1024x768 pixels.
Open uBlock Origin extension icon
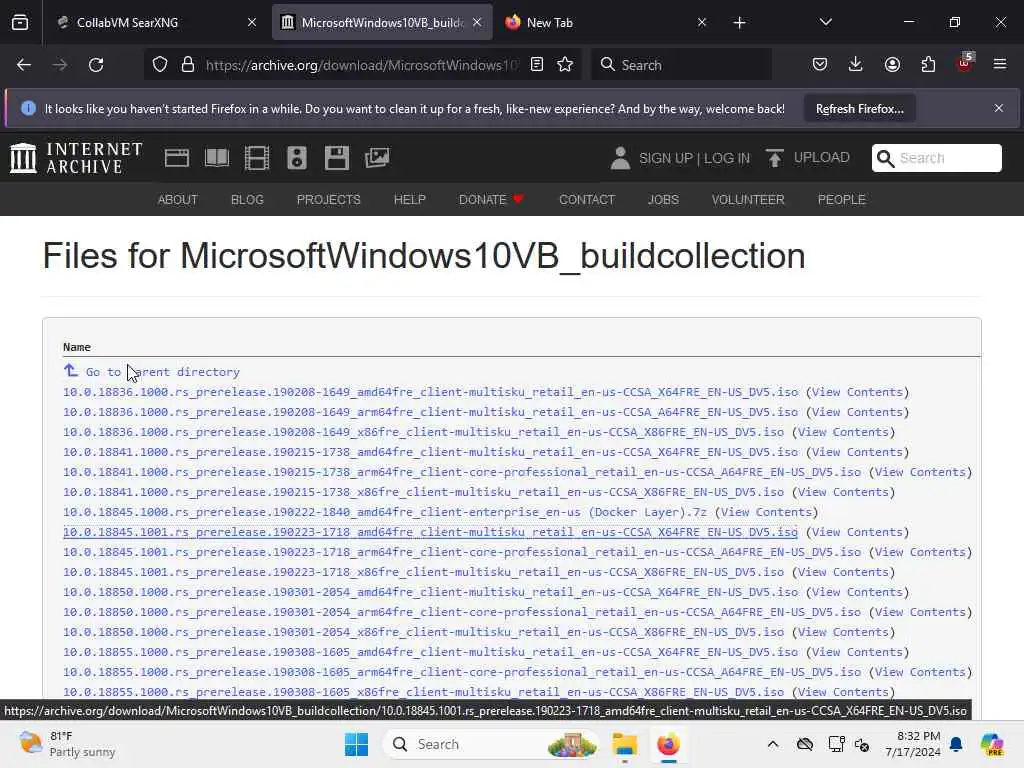[964, 63]
